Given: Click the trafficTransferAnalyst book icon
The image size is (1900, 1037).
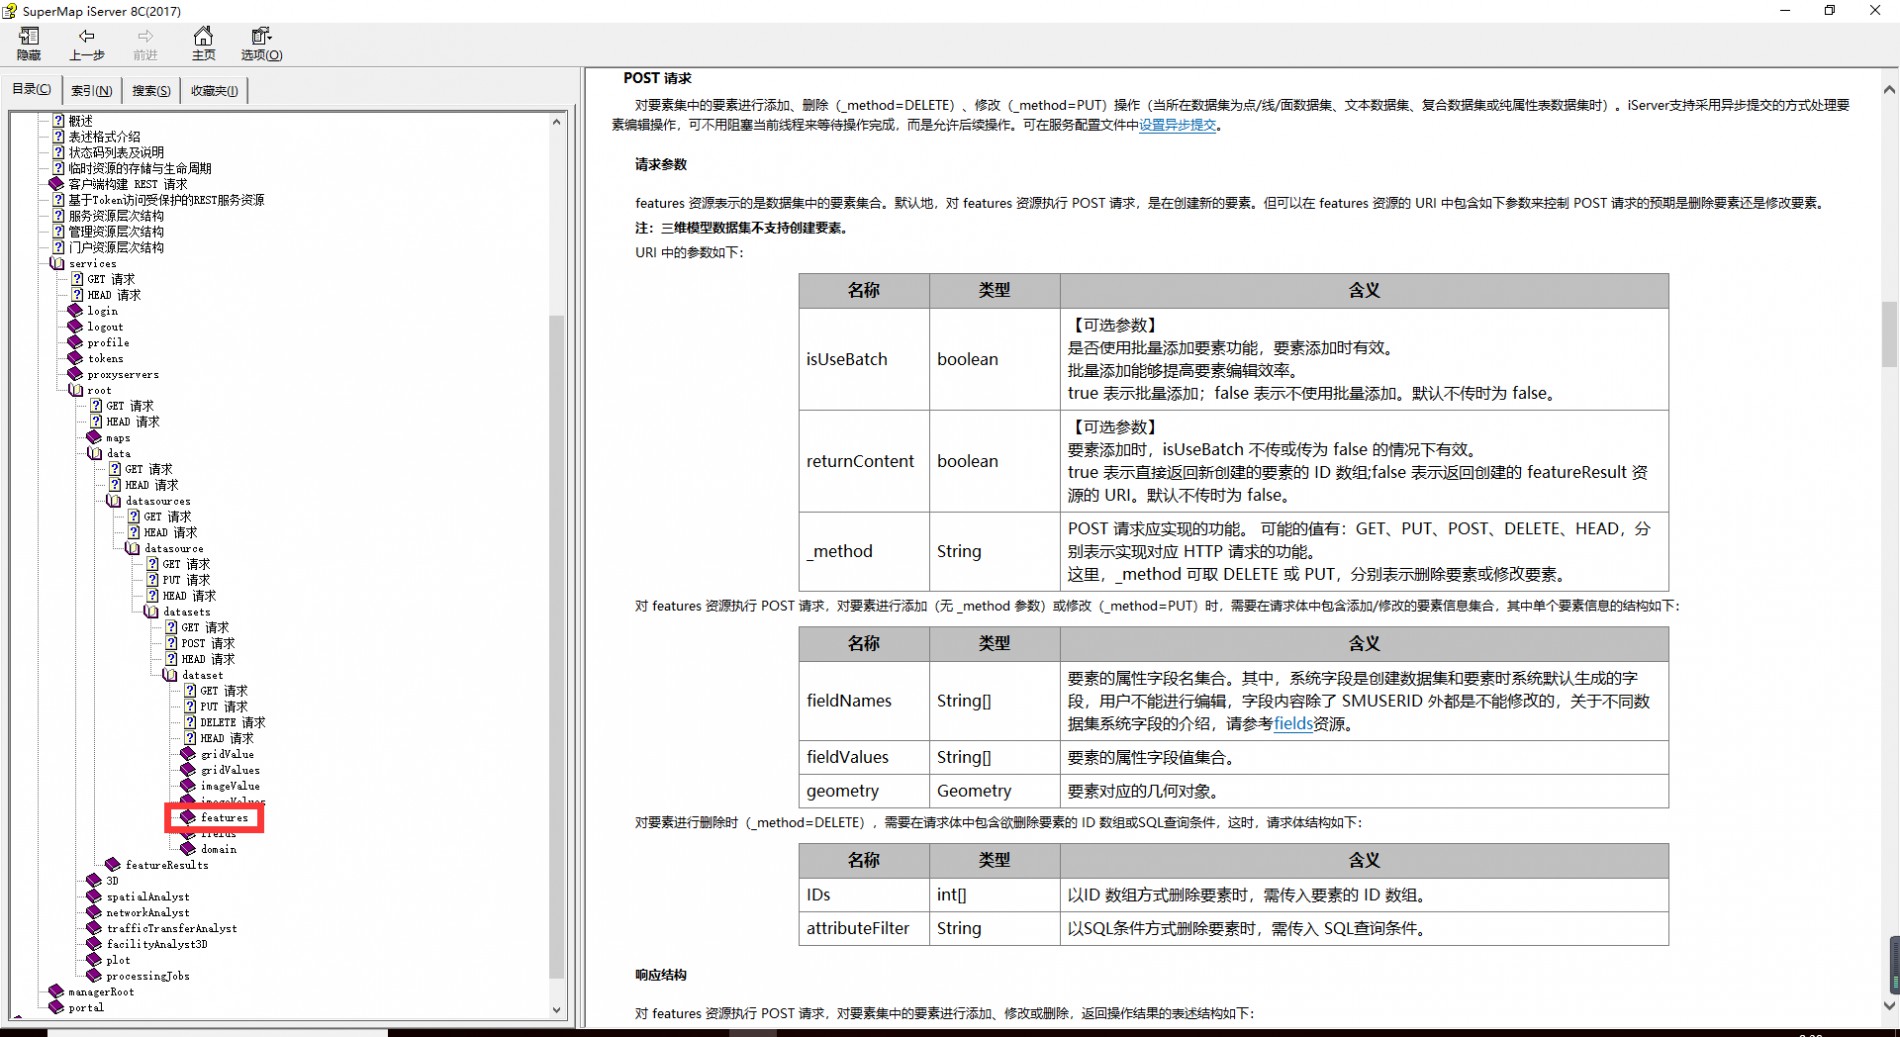Looking at the screenshot, I should pos(94,928).
